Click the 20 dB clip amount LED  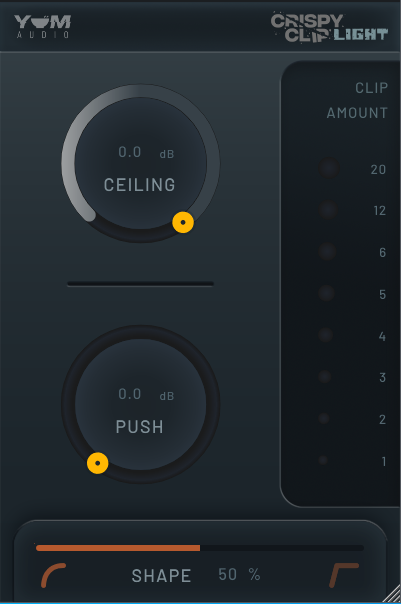pos(329,168)
